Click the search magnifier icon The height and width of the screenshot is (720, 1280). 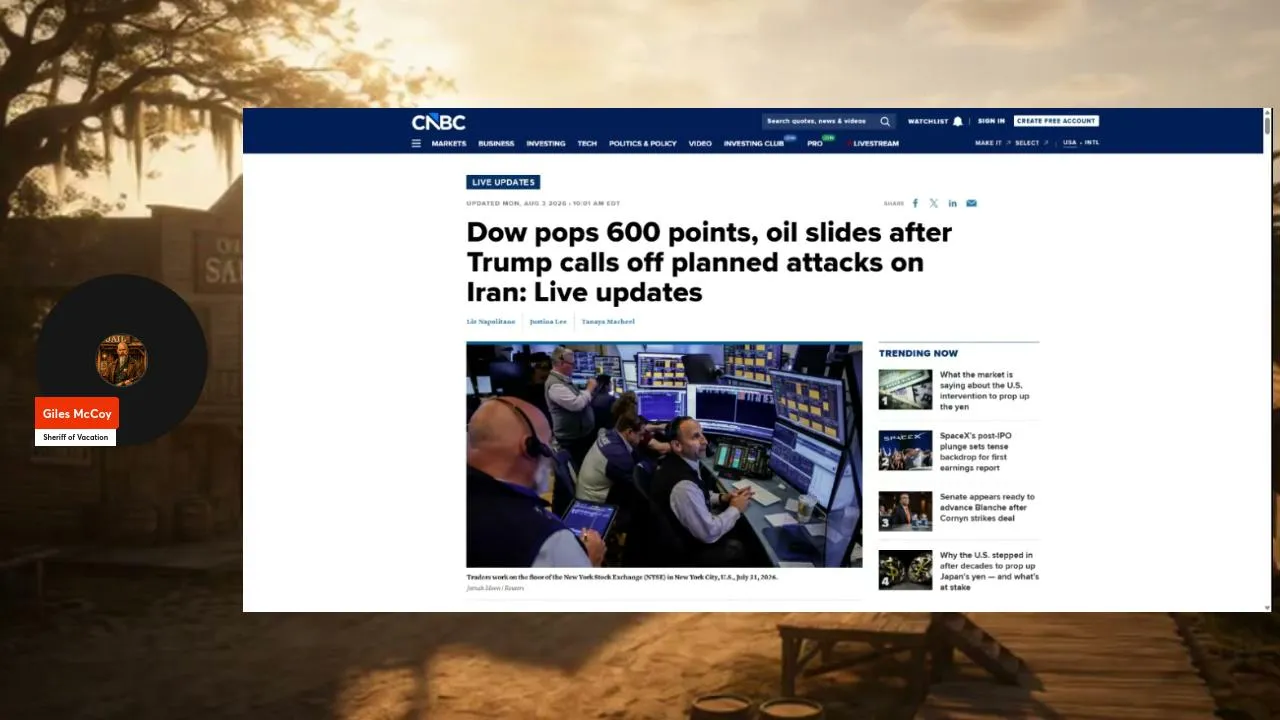(885, 121)
